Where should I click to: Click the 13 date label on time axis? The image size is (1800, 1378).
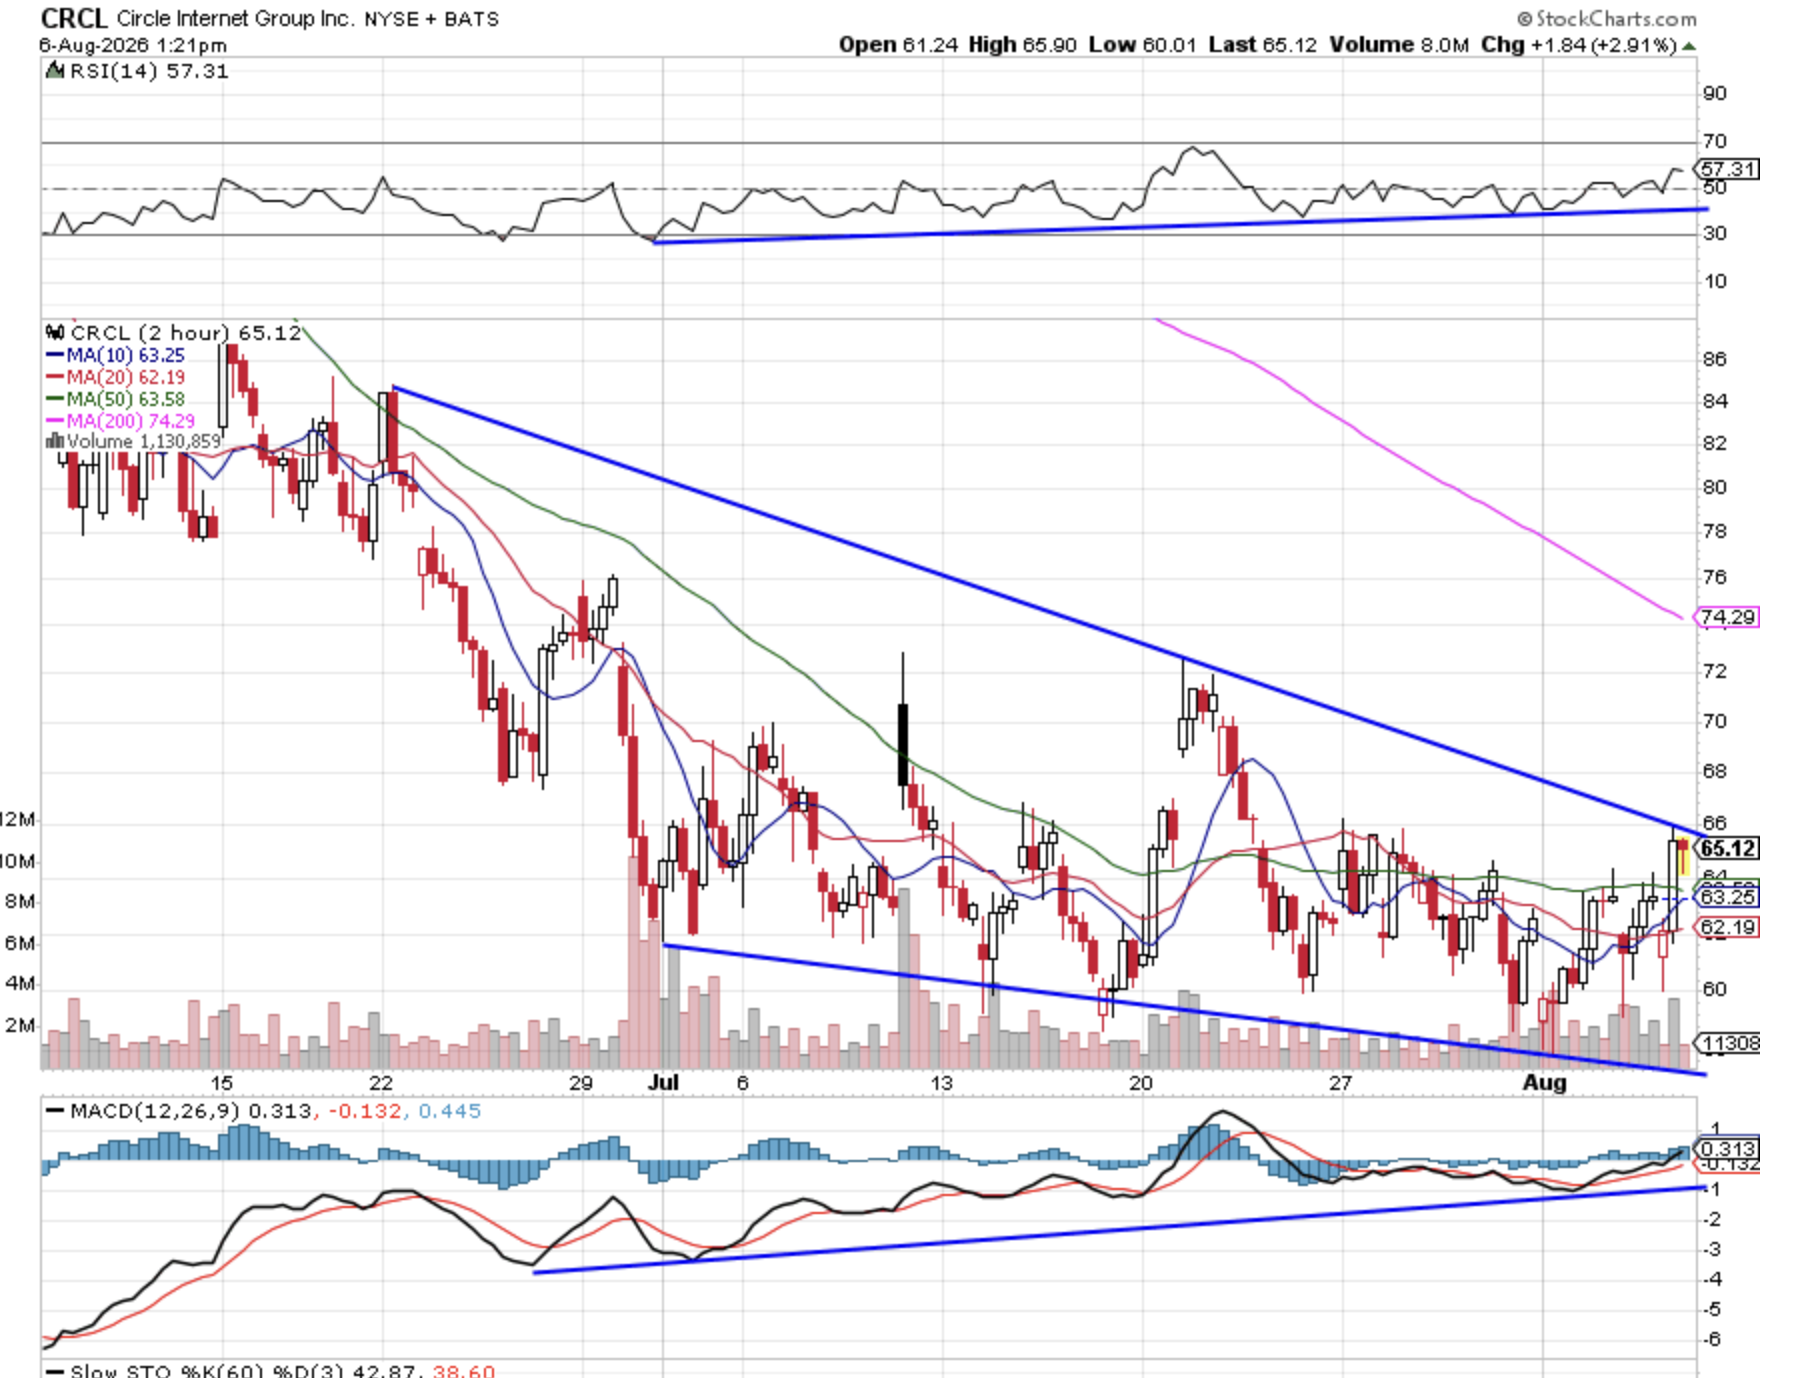[941, 1083]
